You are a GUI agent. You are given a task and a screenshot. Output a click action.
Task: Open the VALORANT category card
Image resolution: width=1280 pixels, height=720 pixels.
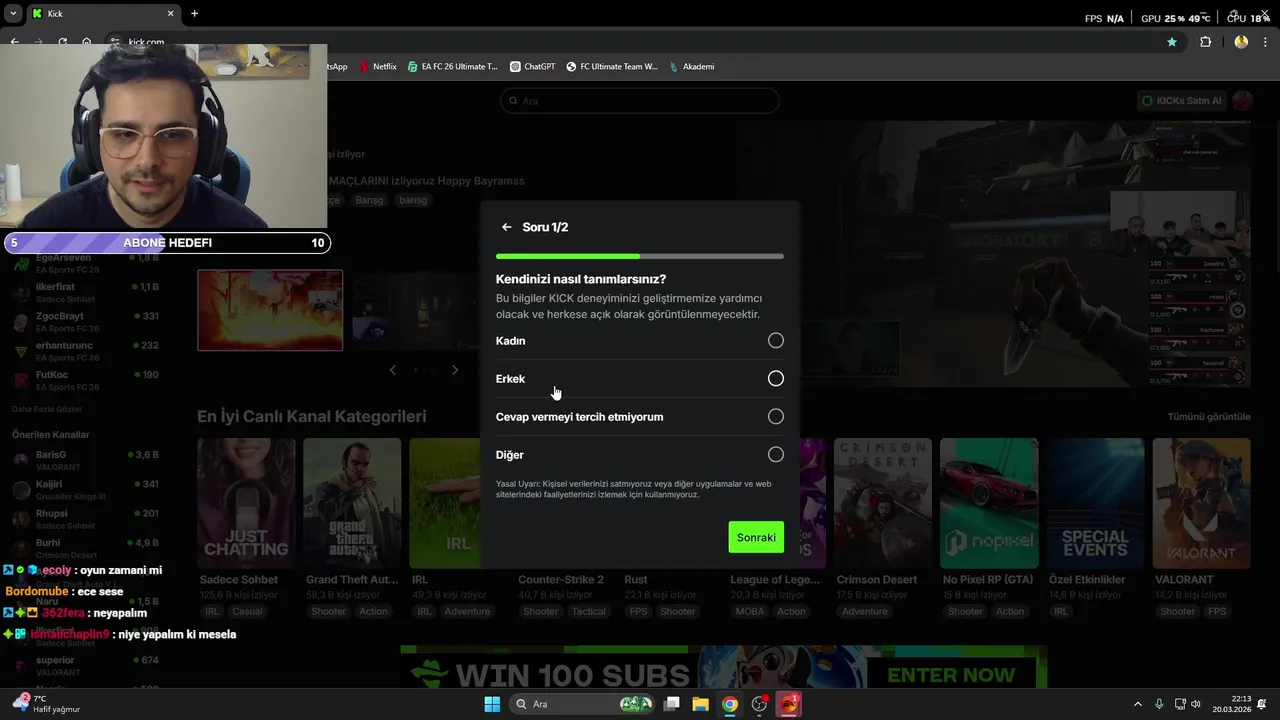pyautogui.click(x=1201, y=503)
